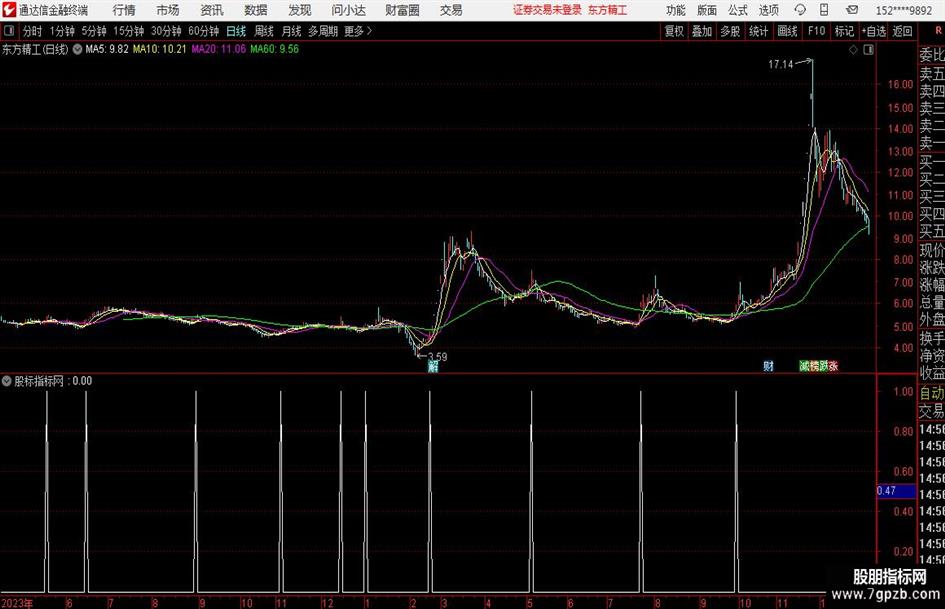Open the 多周期 multi-period view
Viewport: 945px width, 609px height.
pos(323,31)
